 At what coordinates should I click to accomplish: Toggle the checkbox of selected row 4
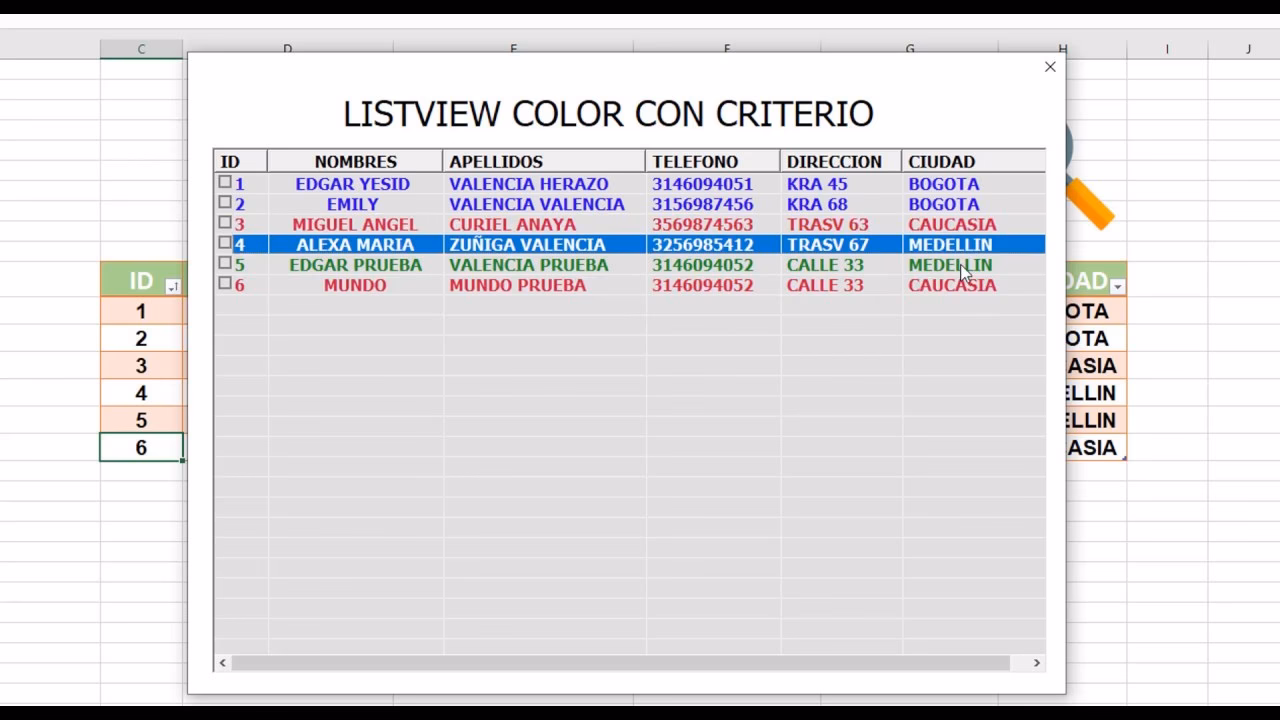225,243
